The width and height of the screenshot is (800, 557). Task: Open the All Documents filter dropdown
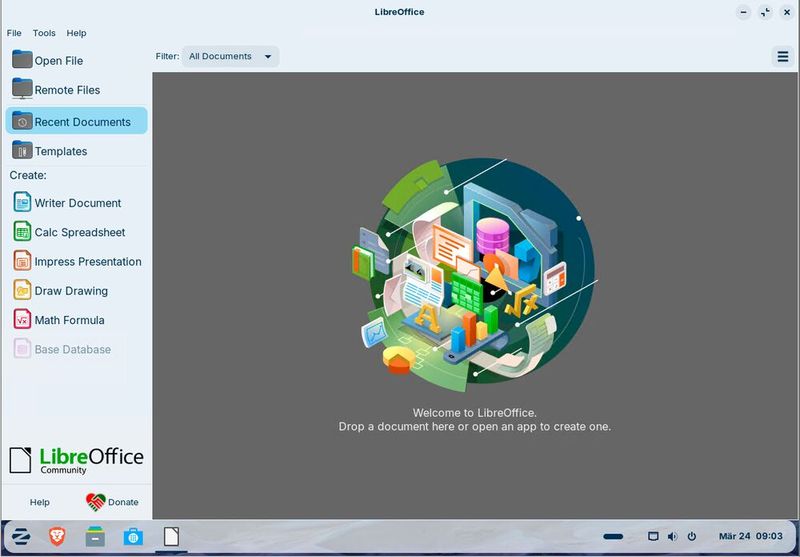pyautogui.click(x=231, y=56)
